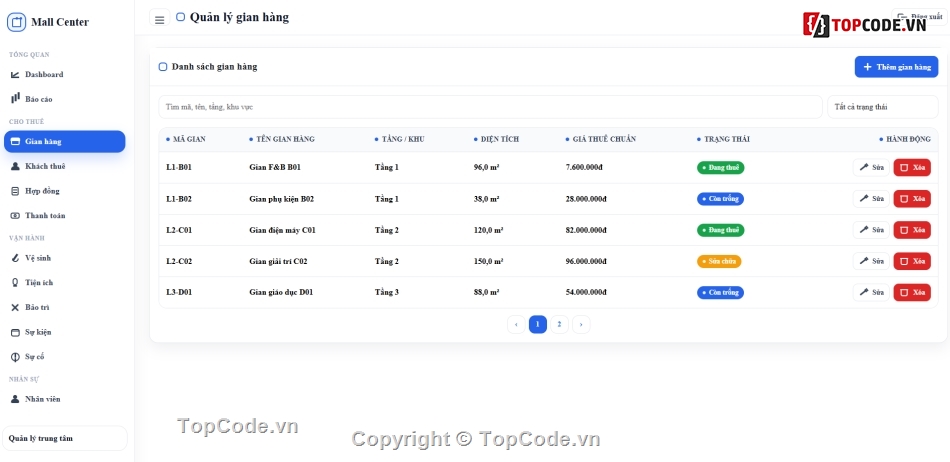Open Nhân viên in the sidebar
950x462 pixels.
click(64, 400)
